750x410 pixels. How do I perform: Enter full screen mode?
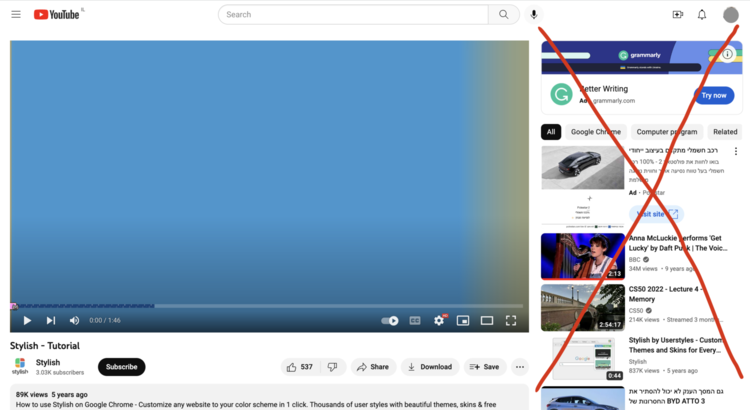(511, 321)
